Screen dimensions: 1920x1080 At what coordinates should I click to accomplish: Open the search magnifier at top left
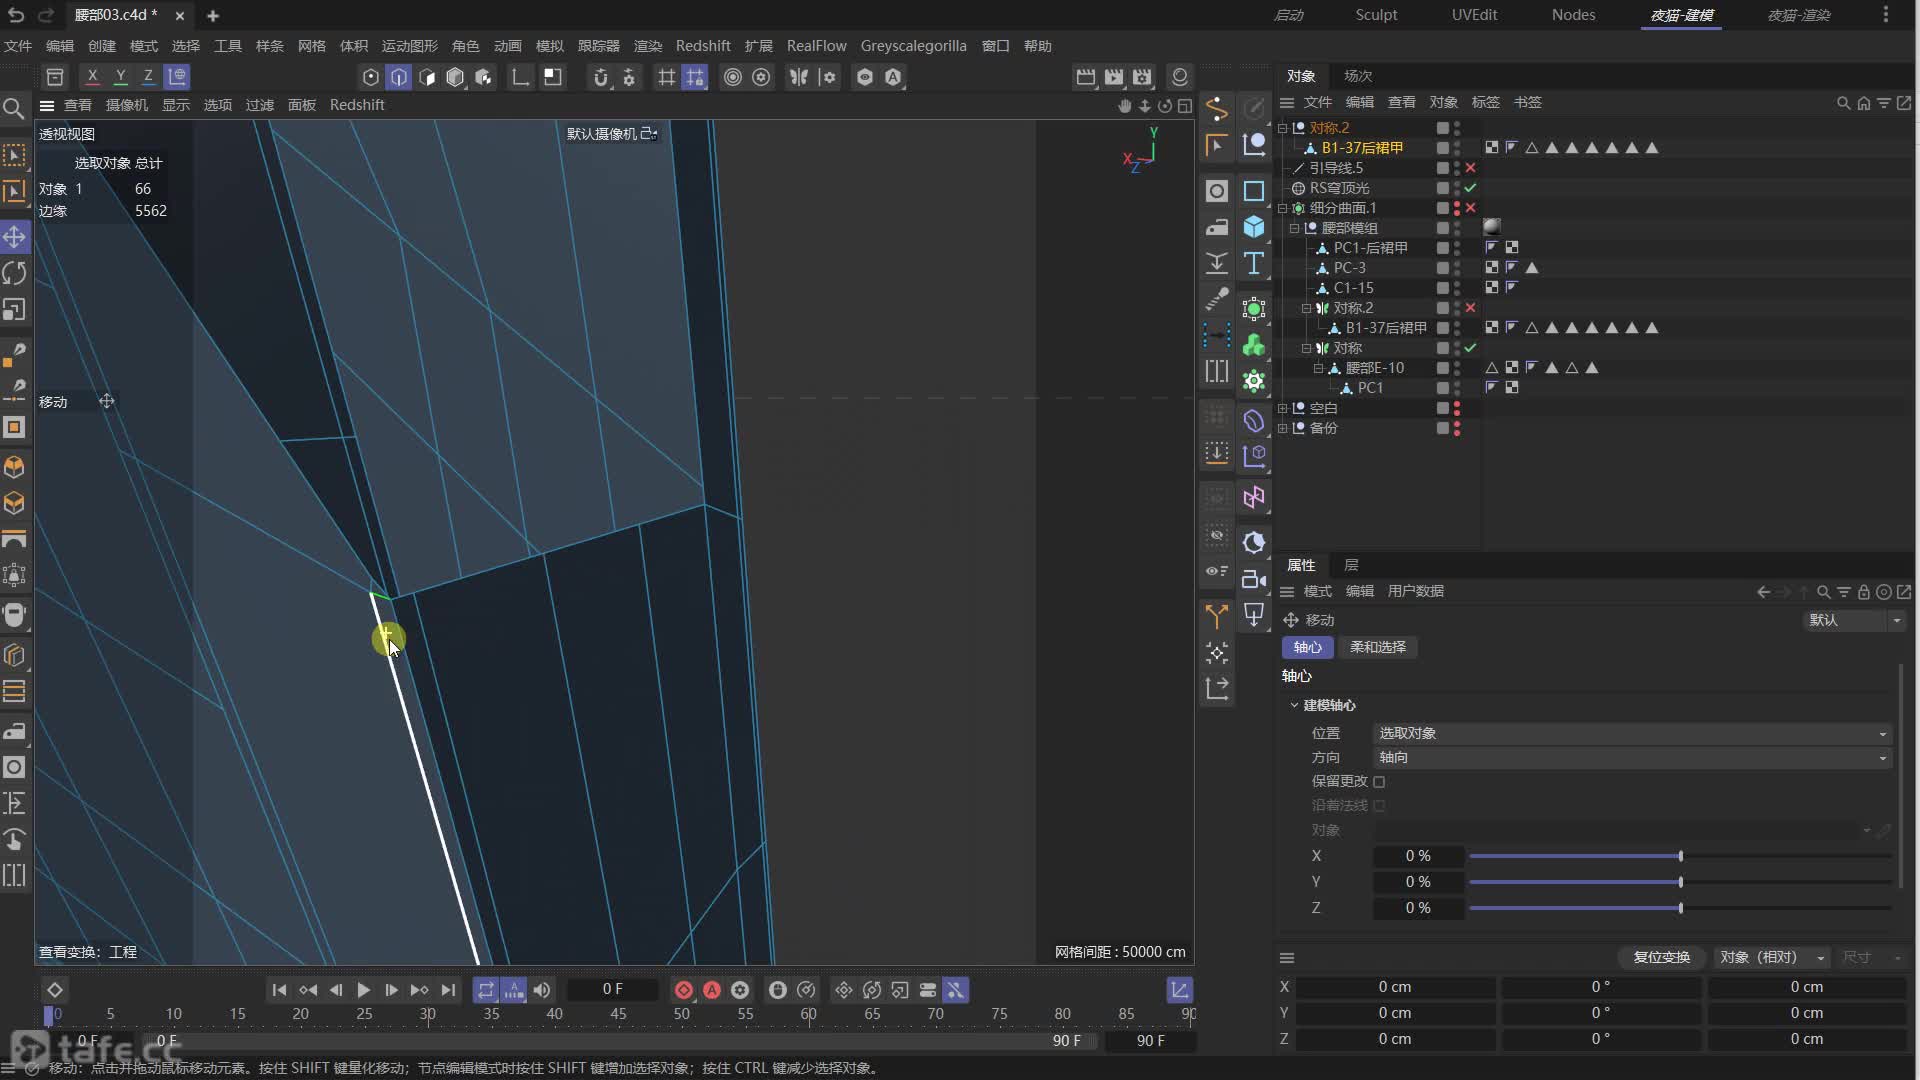tap(14, 108)
